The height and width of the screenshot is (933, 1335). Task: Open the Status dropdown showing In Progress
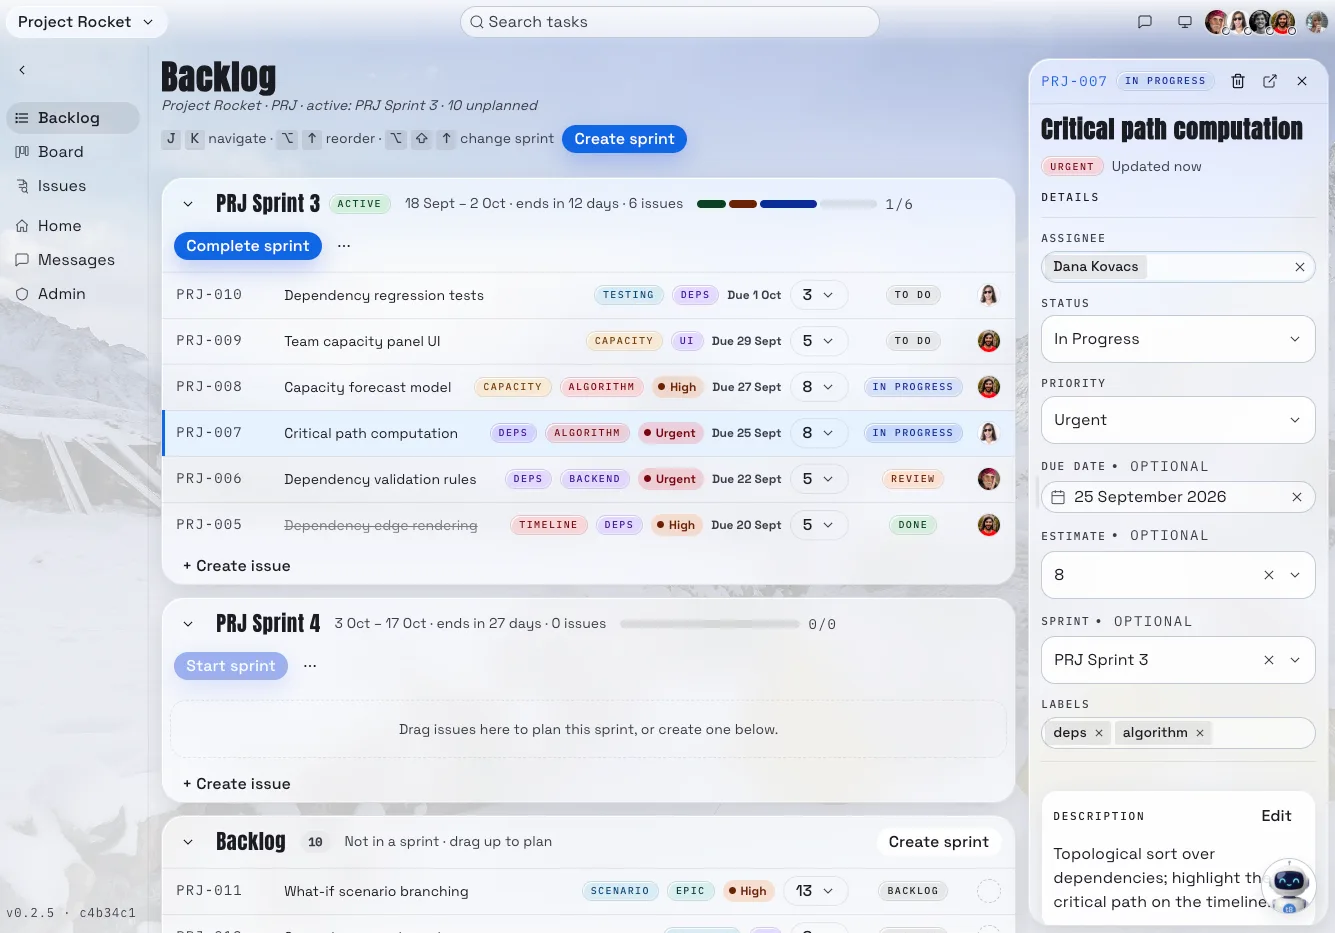click(1178, 339)
